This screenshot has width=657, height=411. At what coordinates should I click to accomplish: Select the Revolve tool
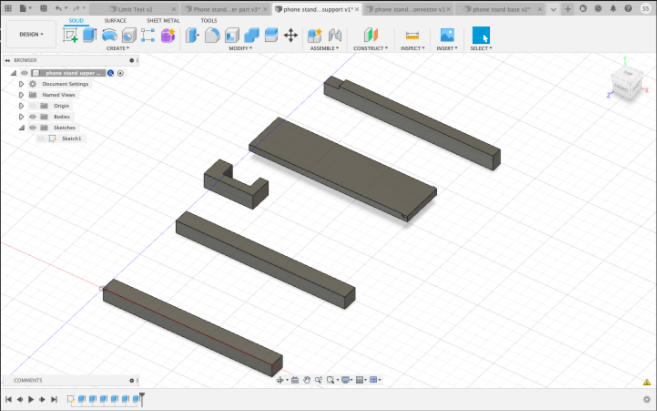109,35
